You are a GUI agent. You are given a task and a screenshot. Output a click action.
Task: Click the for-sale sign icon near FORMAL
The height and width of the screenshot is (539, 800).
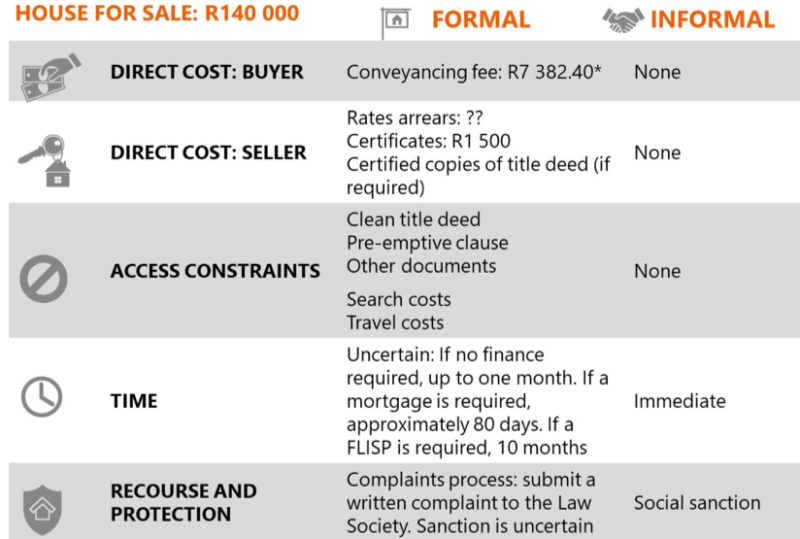click(395, 23)
